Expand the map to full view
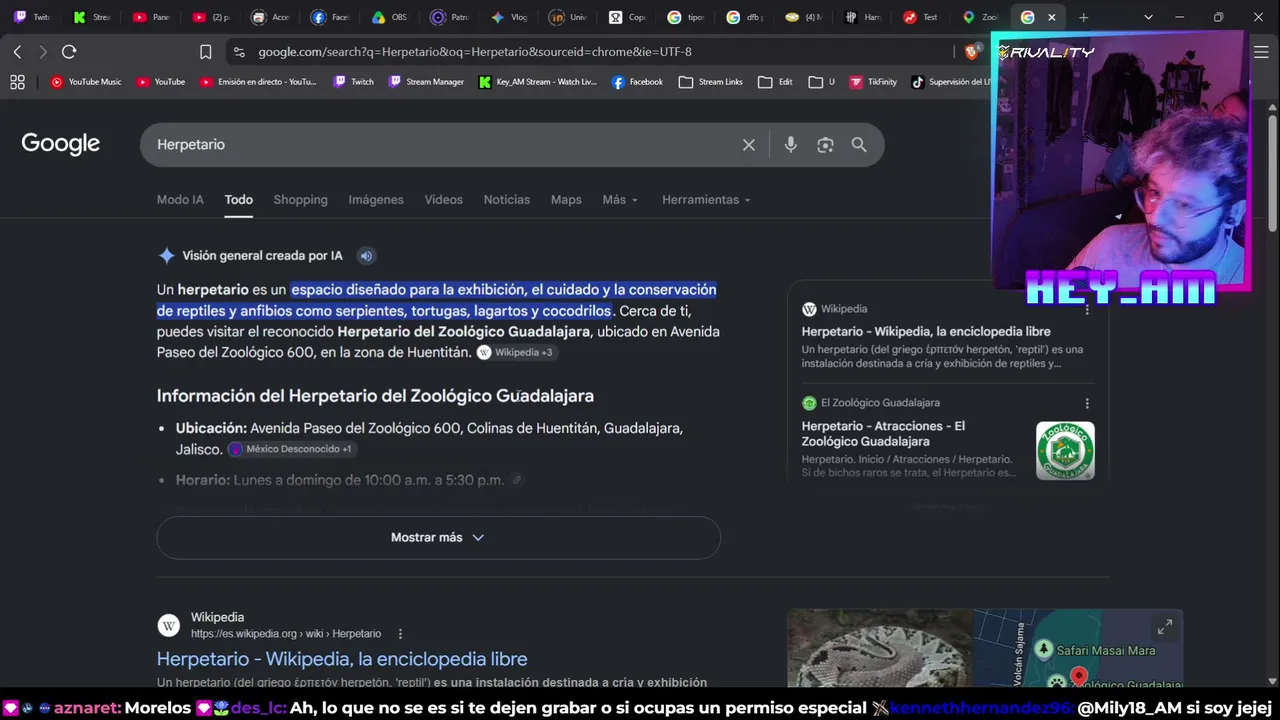Image resolution: width=1280 pixels, height=720 pixels. pyautogui.click(x=1165, y=627)
